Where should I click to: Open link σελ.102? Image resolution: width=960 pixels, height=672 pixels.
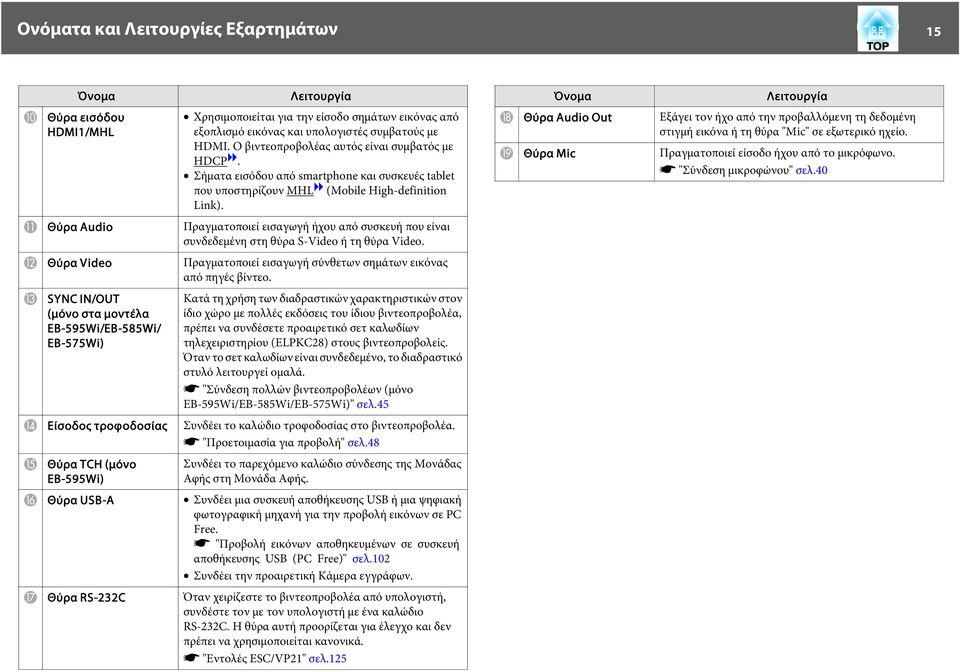(x=371, y=559)
